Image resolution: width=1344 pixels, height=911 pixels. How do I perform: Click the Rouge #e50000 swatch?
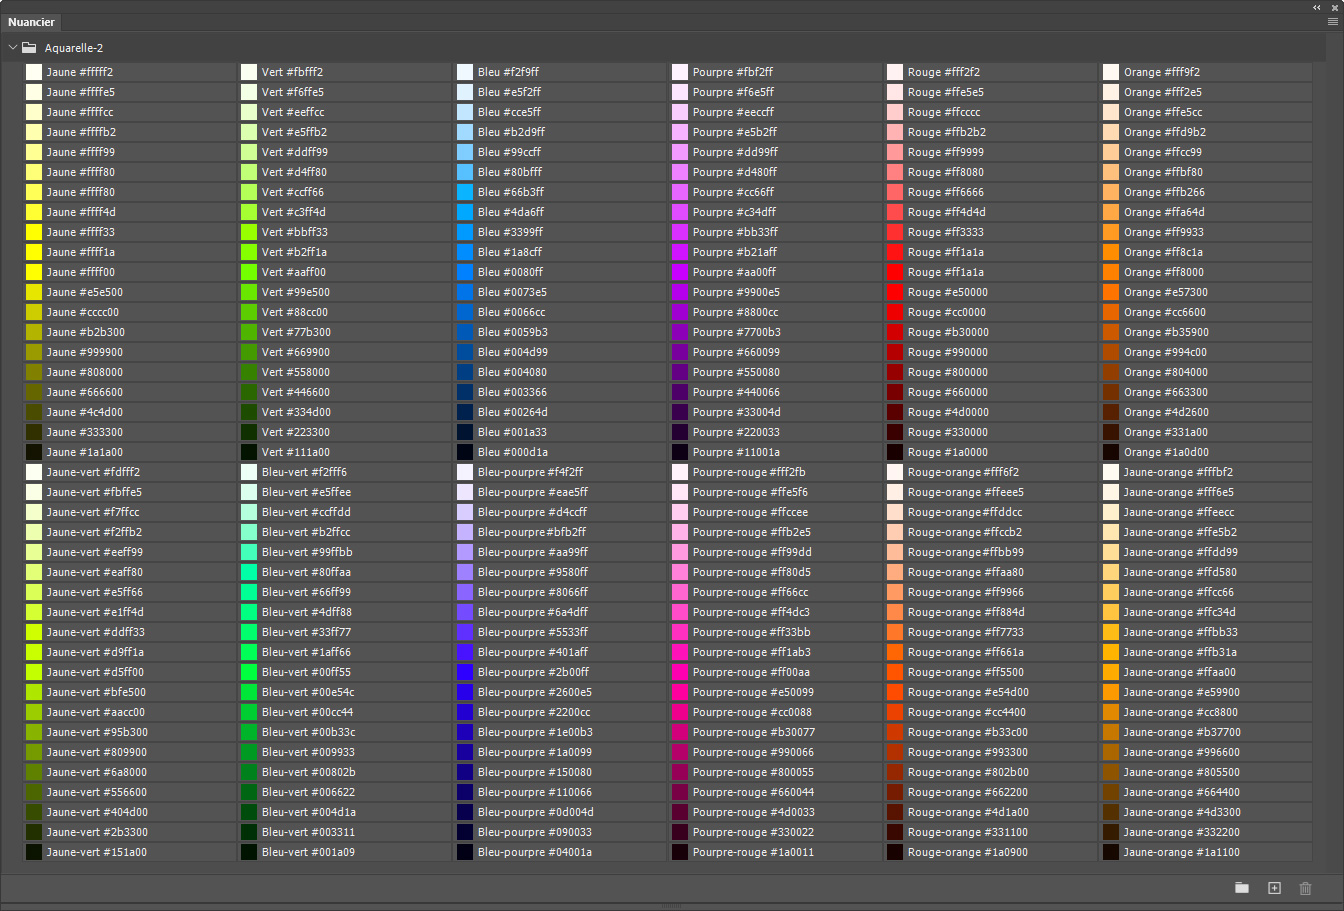click(895, 292)
